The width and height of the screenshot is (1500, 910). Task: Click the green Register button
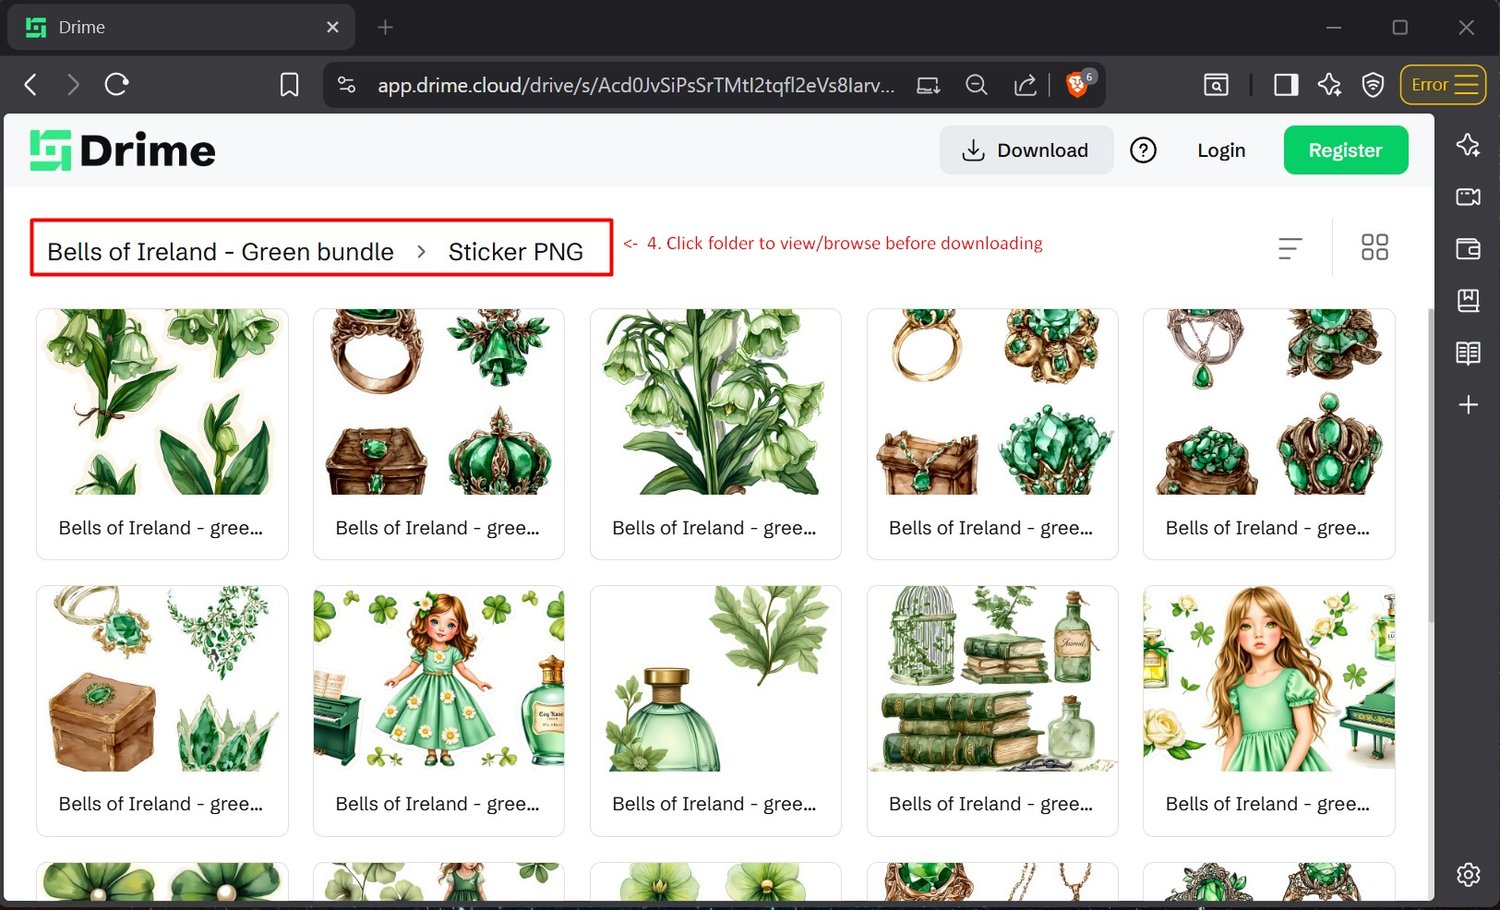click(x=1345, y=150)
